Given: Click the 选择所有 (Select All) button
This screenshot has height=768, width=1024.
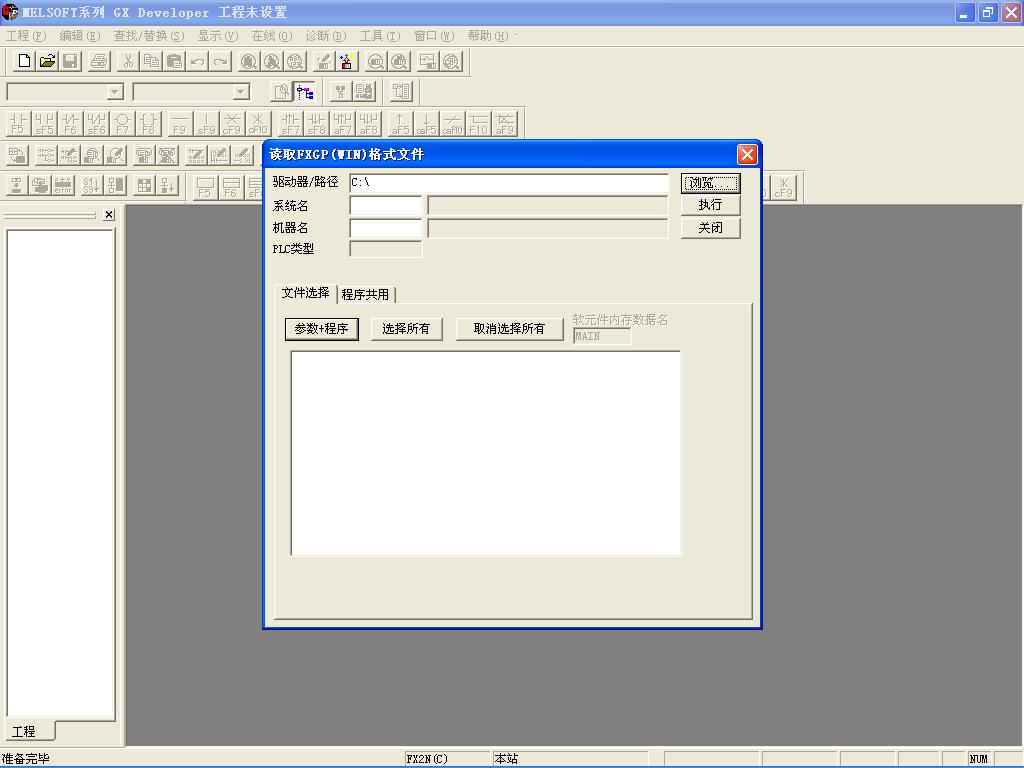Looking at the screenshot, I should (x=406, y=329).
